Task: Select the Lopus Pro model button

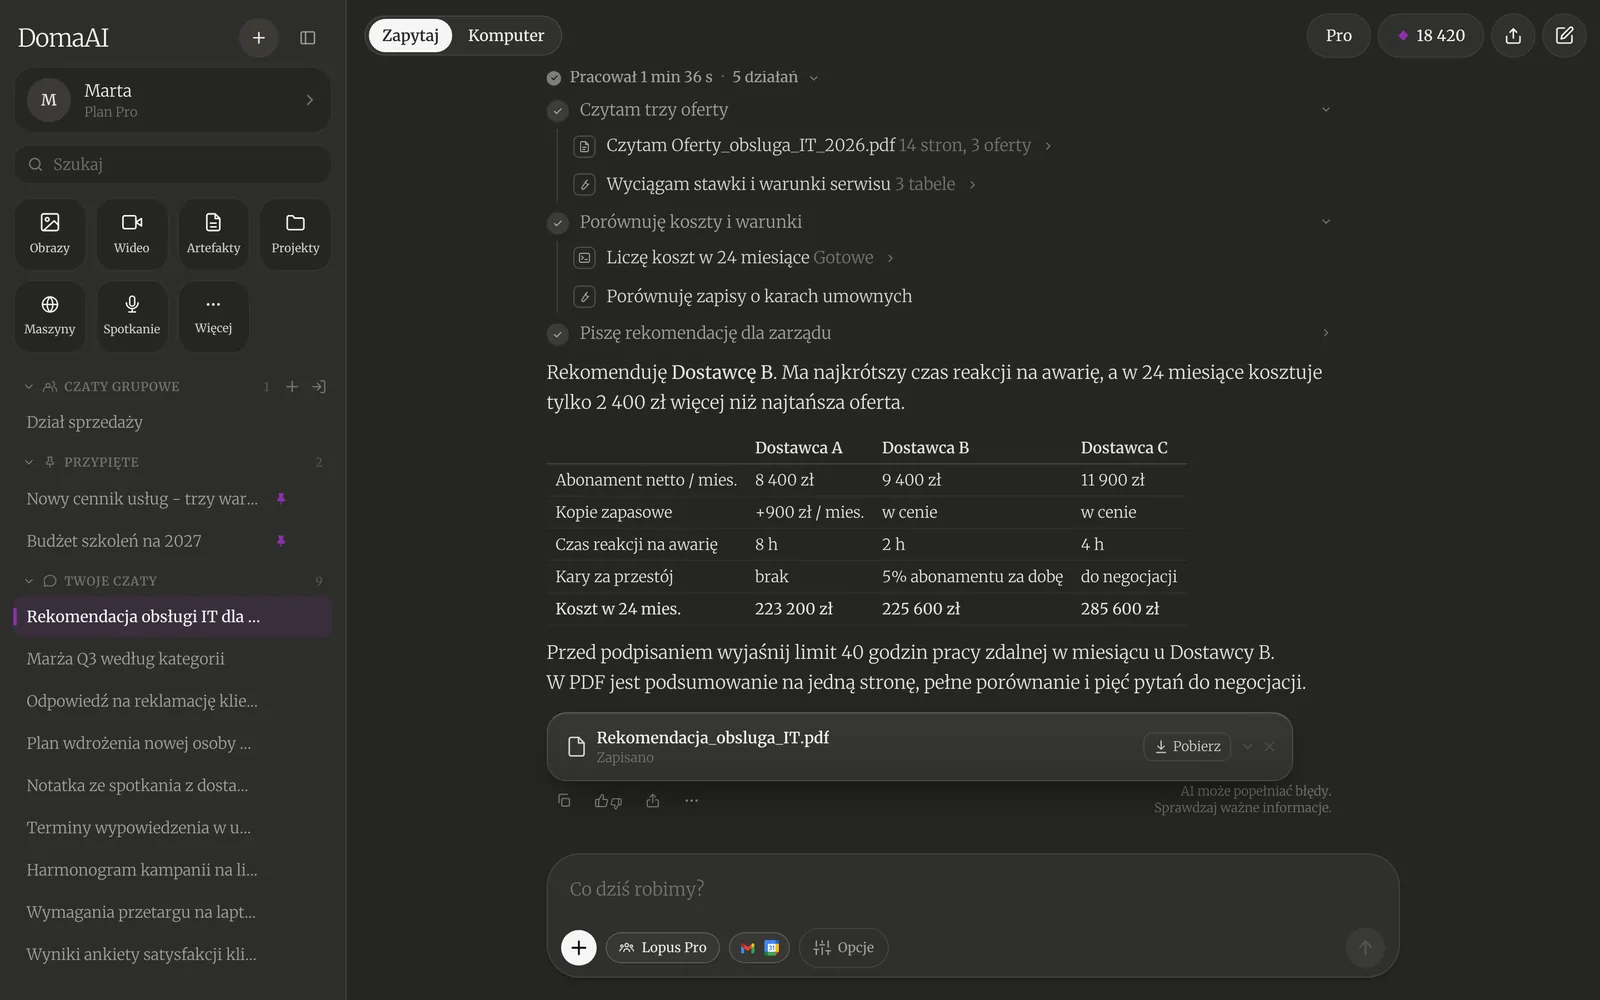Action: point(662,947)
